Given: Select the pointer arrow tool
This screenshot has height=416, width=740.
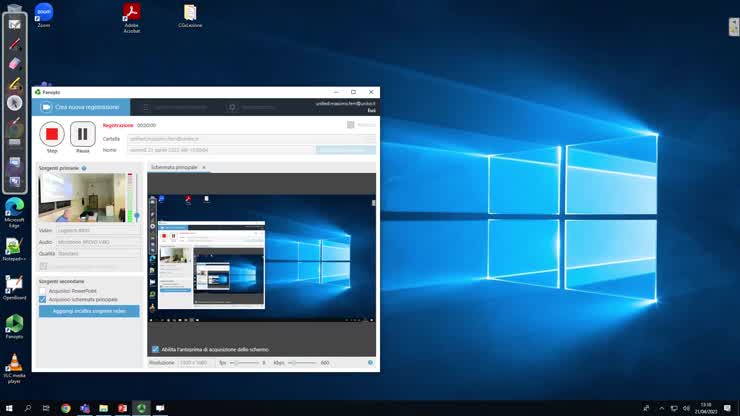Looking at the screenshot, I should coord(15,103).
